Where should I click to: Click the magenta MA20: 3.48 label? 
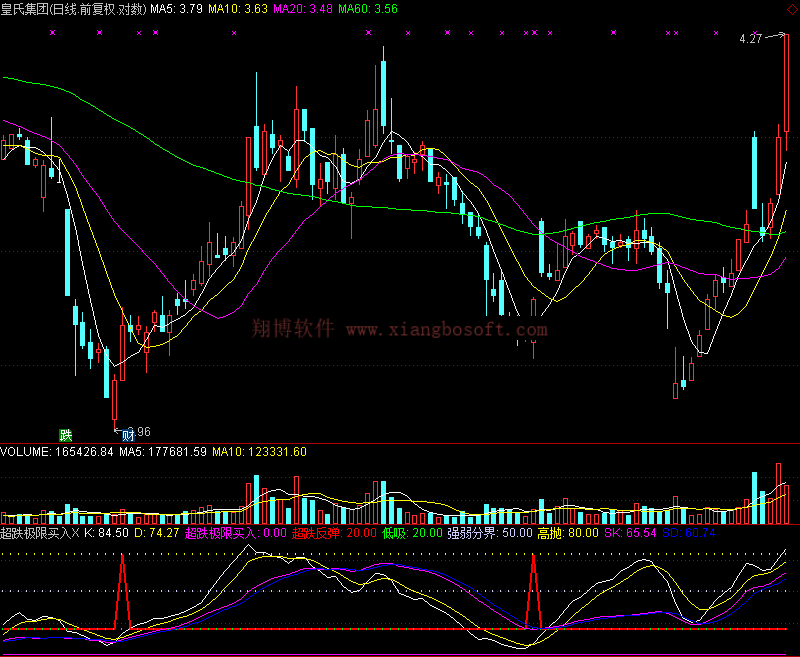click(303, 9)
